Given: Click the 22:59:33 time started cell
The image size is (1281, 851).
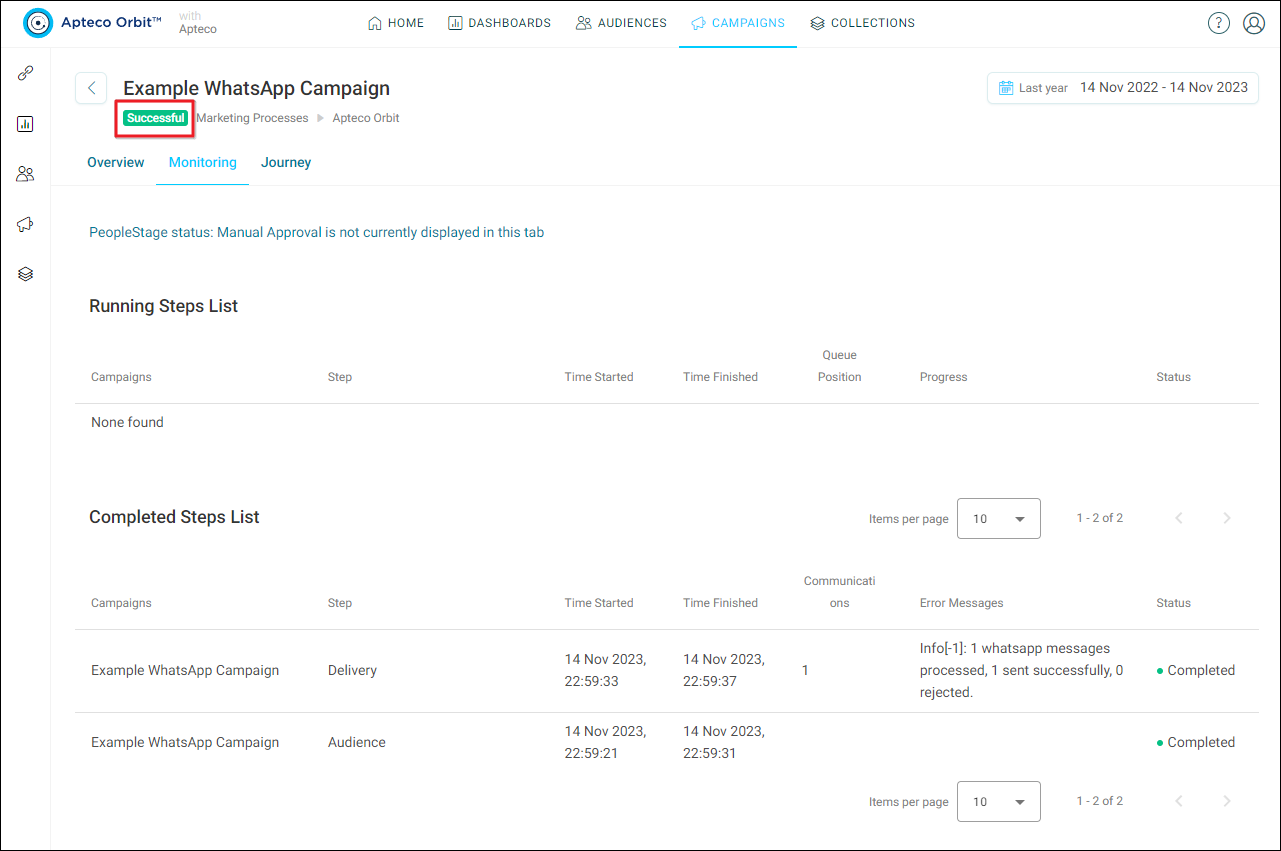Looking at the screenshot, I should (x=605, y=670).
